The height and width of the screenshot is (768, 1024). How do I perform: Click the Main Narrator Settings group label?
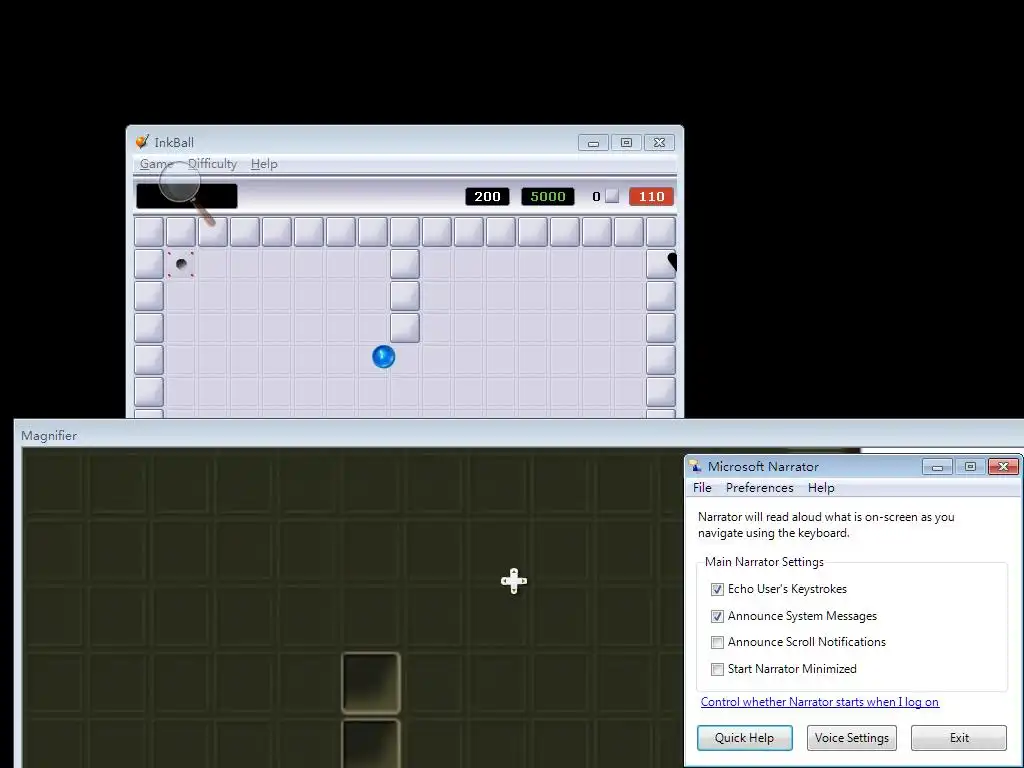764,562
